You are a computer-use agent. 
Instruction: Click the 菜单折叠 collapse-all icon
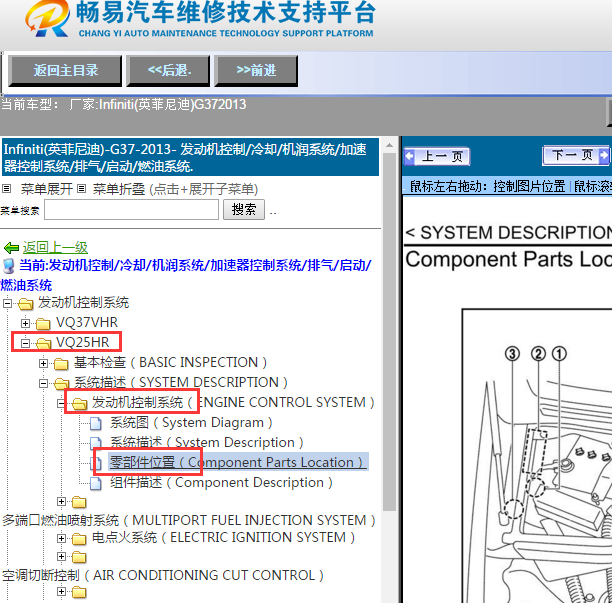(81, 189)
